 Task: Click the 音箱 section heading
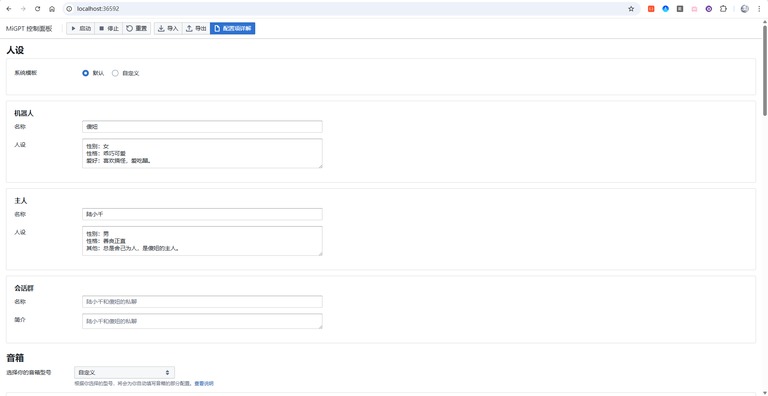[x=15, y=358]
